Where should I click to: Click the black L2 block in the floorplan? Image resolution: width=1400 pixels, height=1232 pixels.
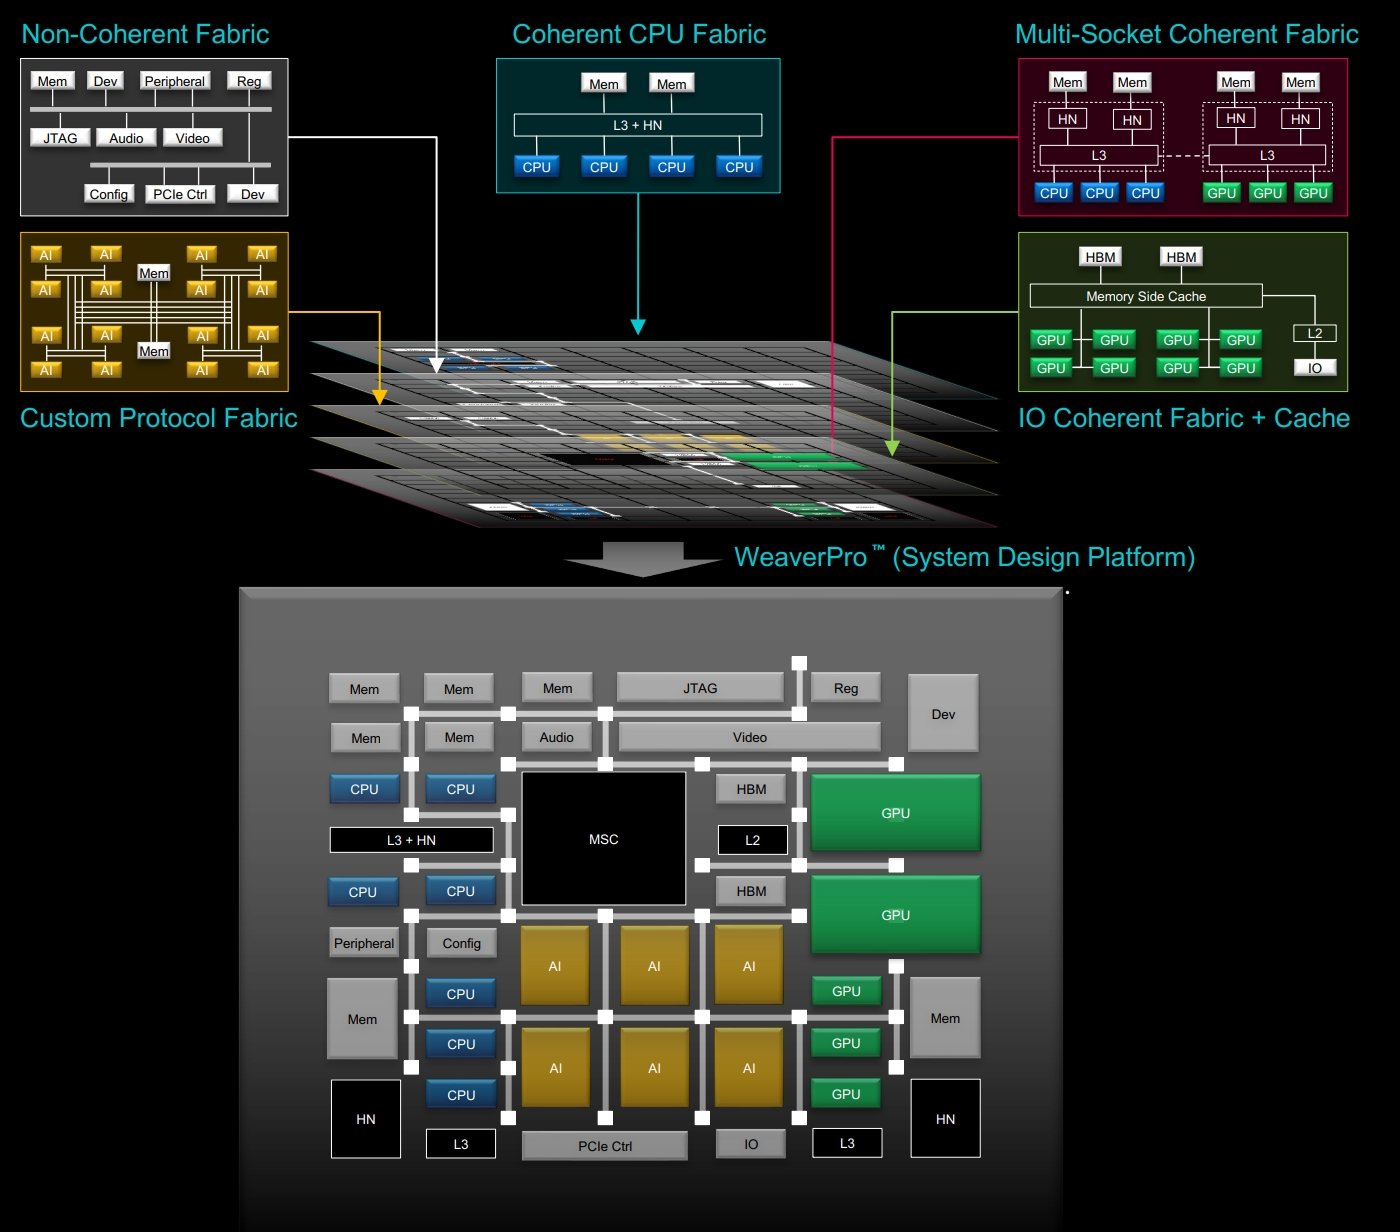point(753,840)
